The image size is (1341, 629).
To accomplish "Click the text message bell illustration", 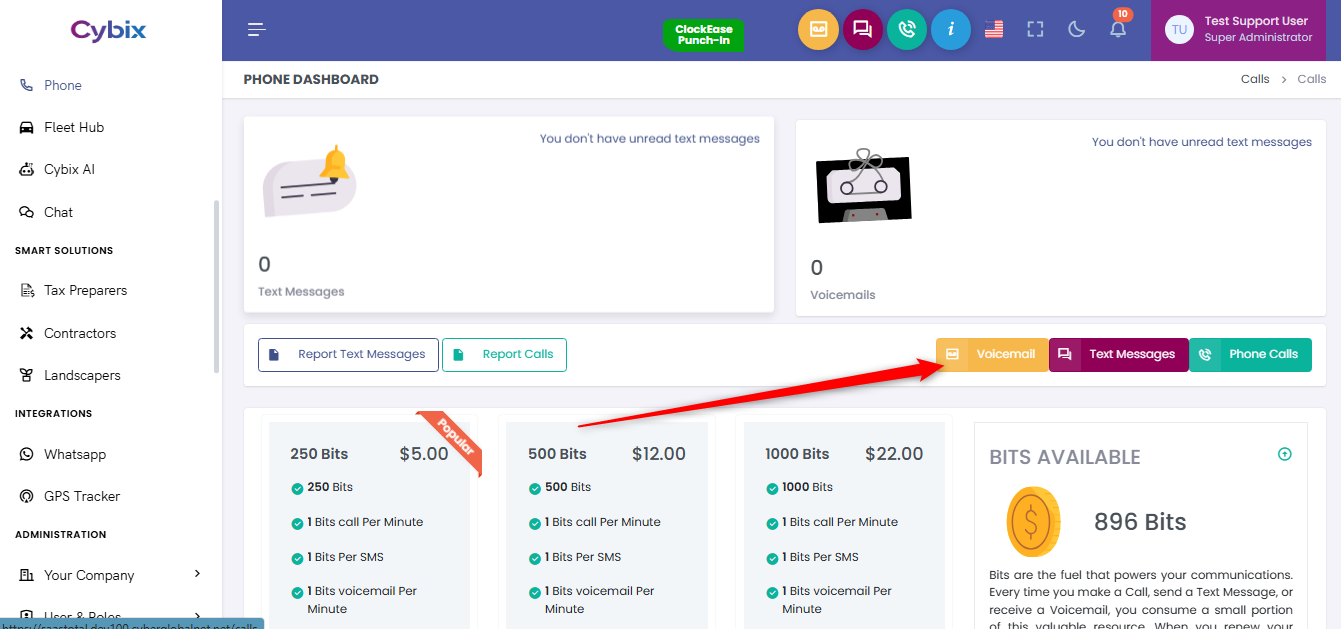I will tap(310, 182).
